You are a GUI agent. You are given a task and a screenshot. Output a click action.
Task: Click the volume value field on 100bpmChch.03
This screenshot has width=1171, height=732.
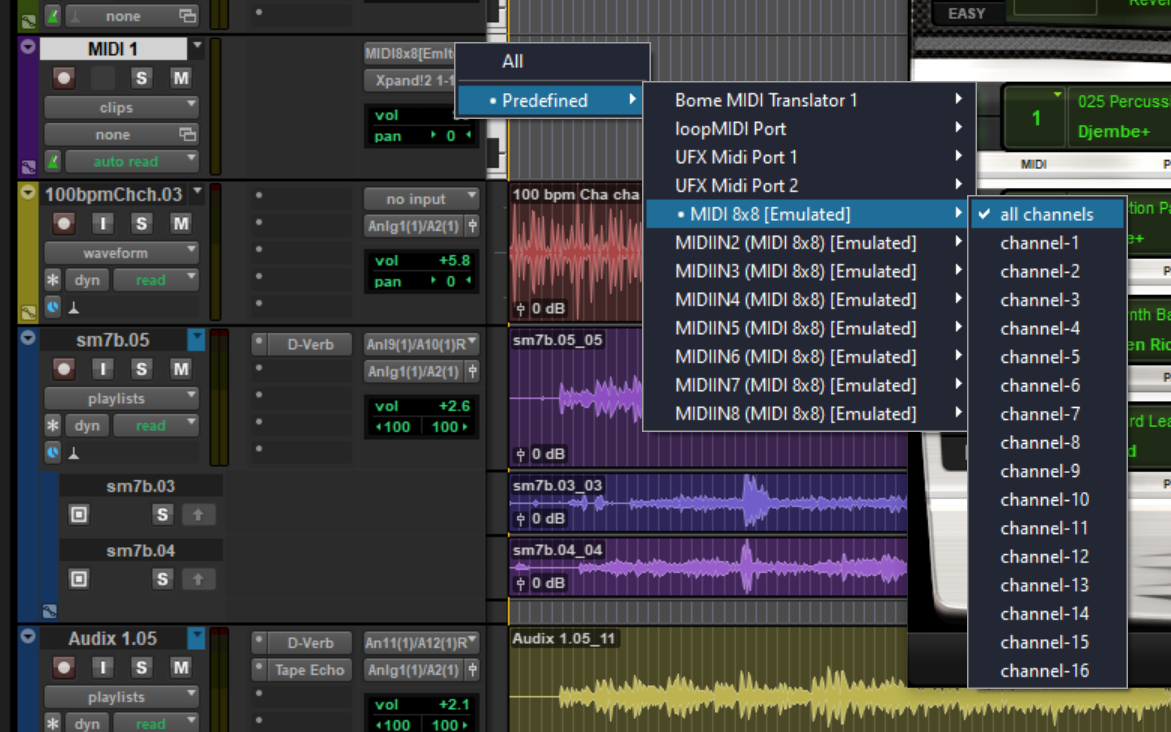[452, 260]
